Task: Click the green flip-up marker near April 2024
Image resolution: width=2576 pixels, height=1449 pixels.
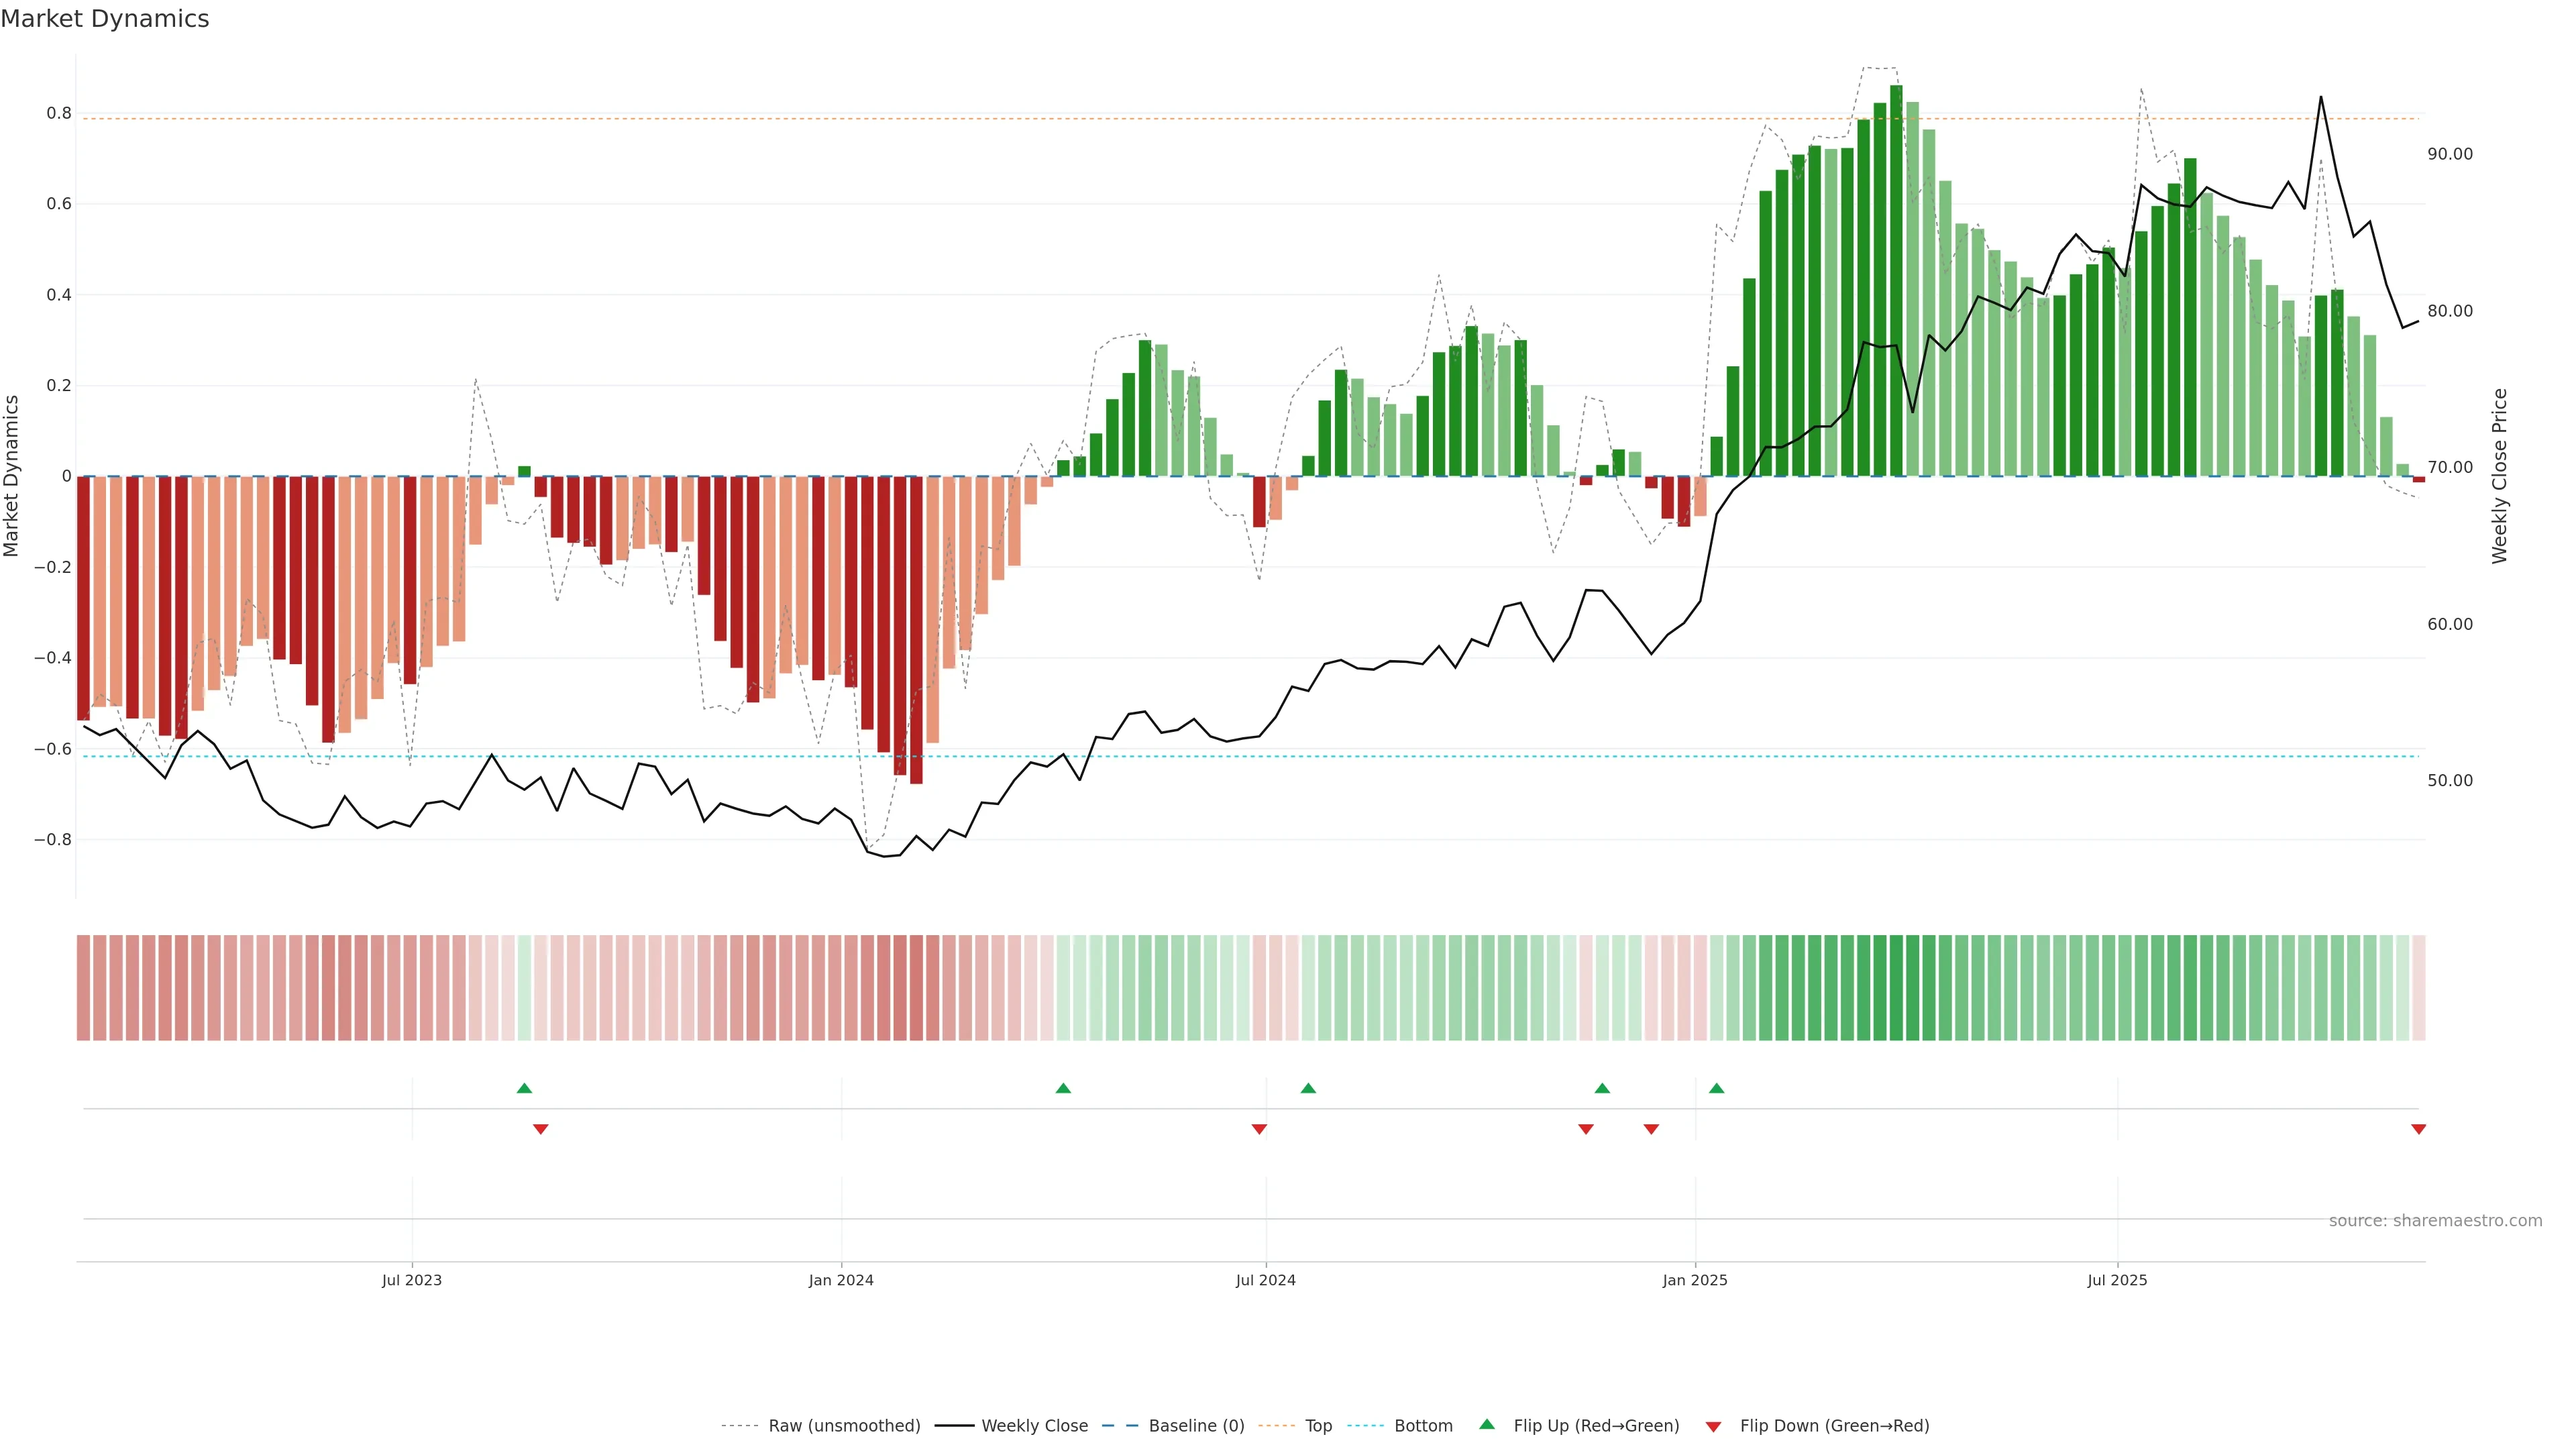Action: pyautogui.click(x=1063, y=1088)
